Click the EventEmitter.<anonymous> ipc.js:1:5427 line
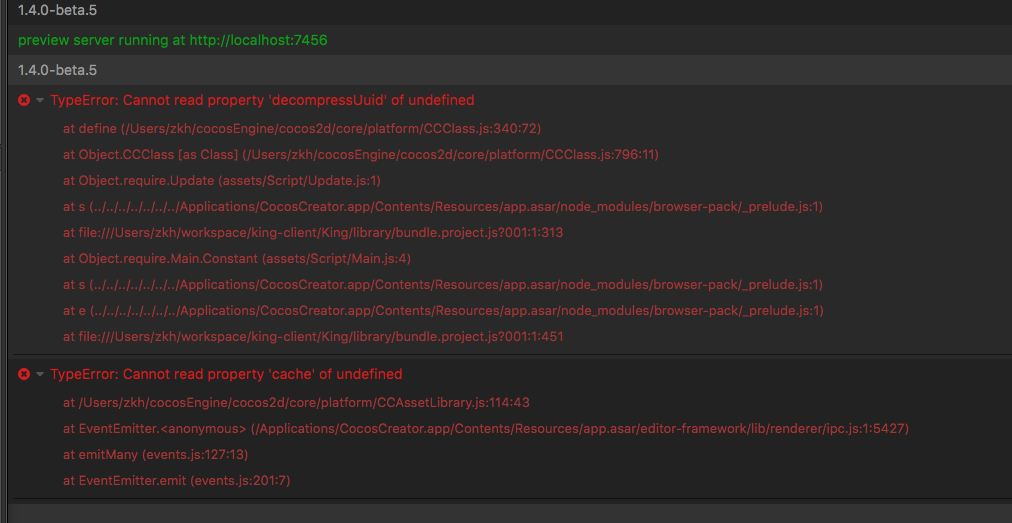Screen dimensions: 1012x523 [485, 428]
